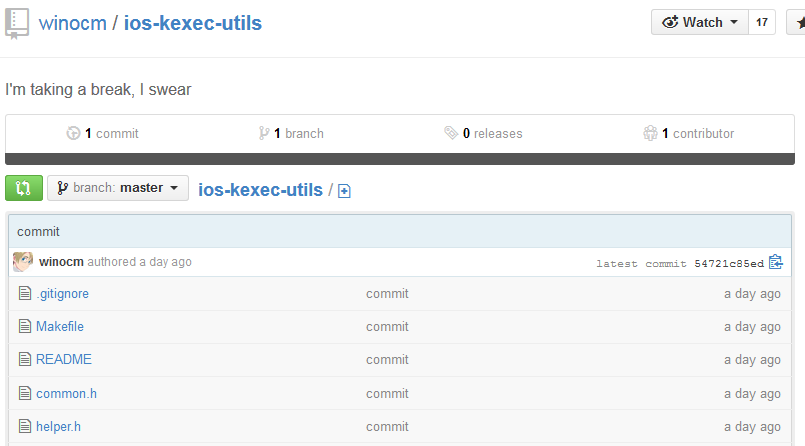Click the latest commit hash 54721c85ed
Image resolution: width=805 pixels, height=446 pixels.
(729, 264)
